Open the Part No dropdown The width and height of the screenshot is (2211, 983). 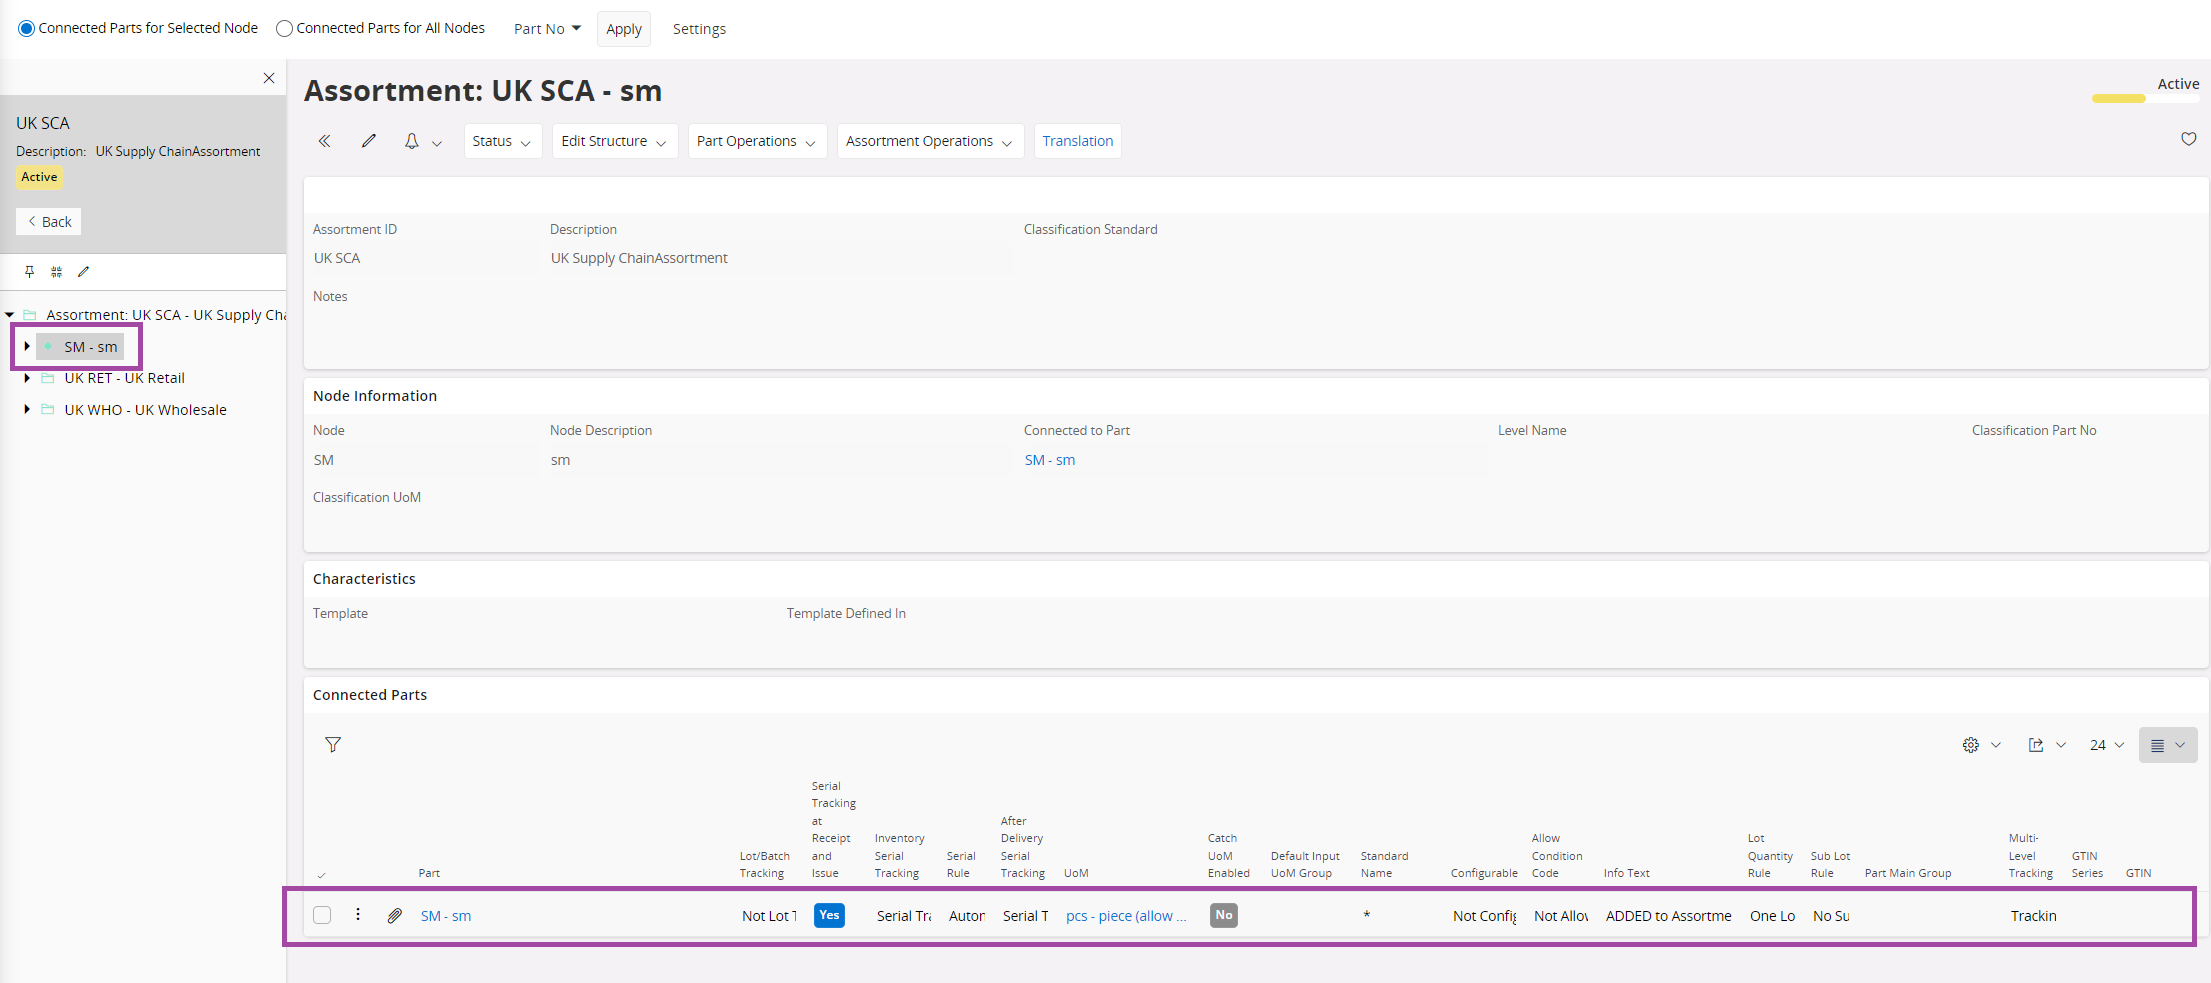(547, 29)
